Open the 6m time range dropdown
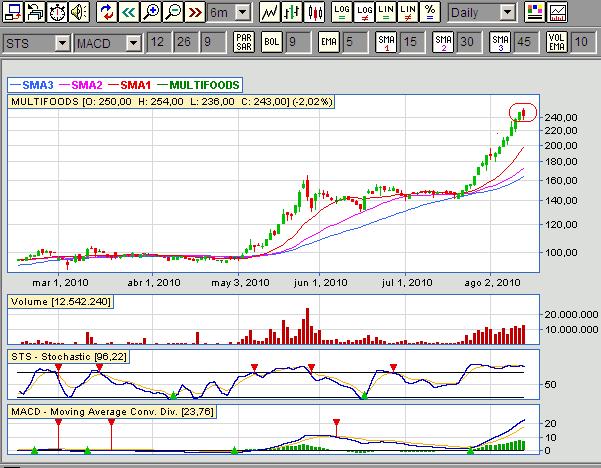The image size is (601, 468). tap(243, 13)
